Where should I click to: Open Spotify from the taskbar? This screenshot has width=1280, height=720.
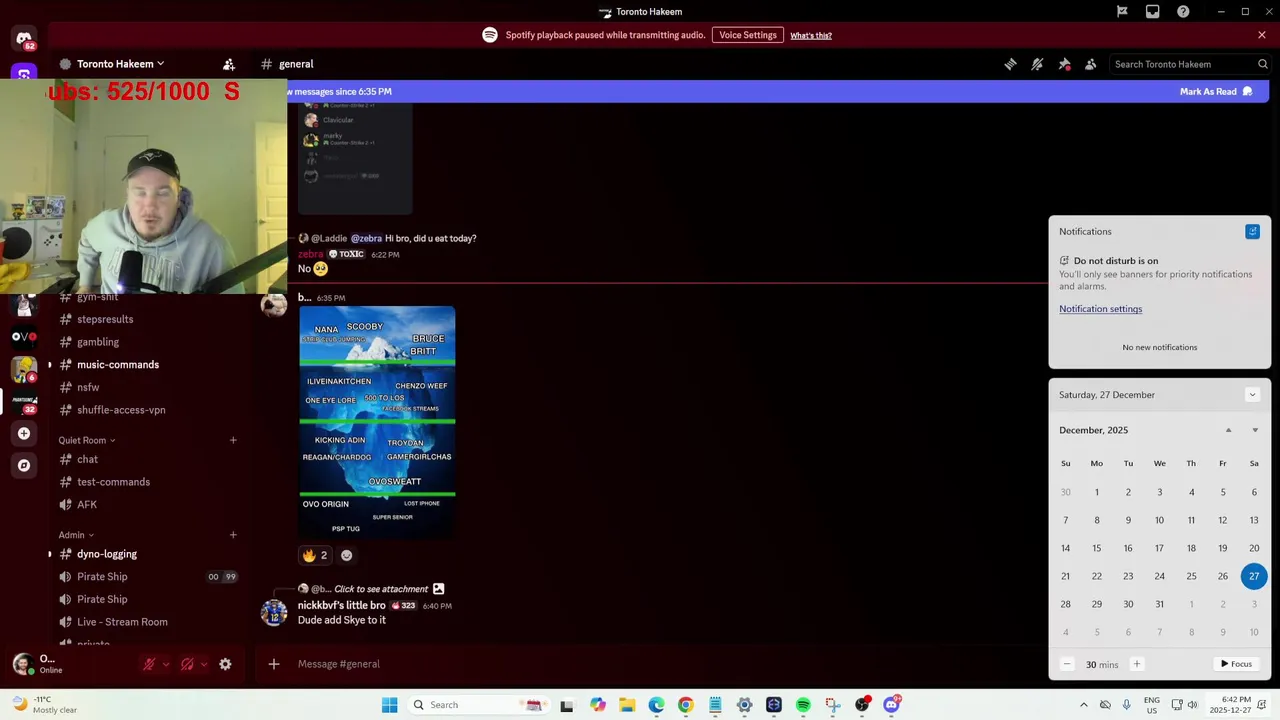(x=803, y=705)
